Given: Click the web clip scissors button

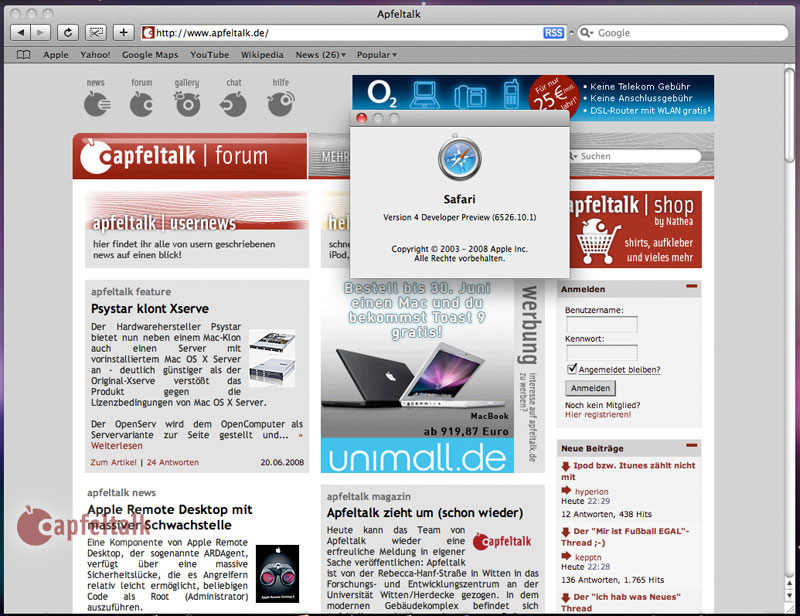Looking at the screenshot, I should pos(95,33).
